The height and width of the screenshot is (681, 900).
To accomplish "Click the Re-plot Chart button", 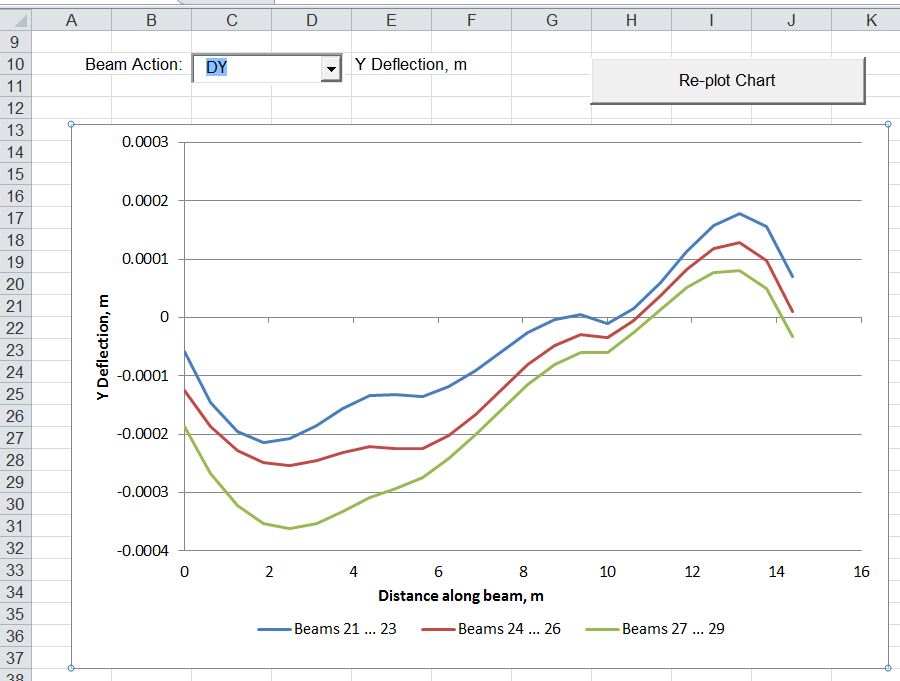I will (x=727, y=81).
